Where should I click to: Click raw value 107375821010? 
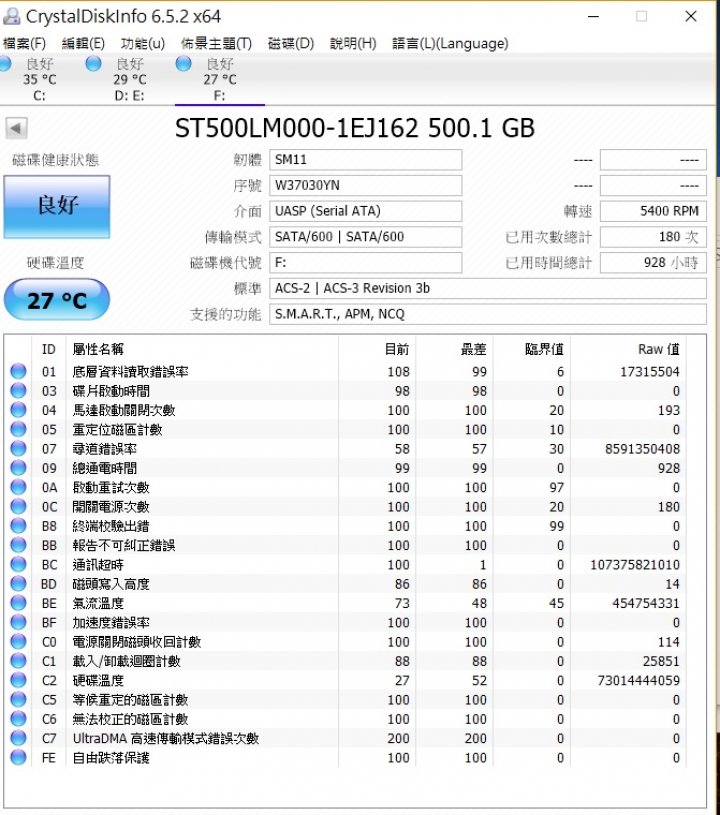coord(635,564)
